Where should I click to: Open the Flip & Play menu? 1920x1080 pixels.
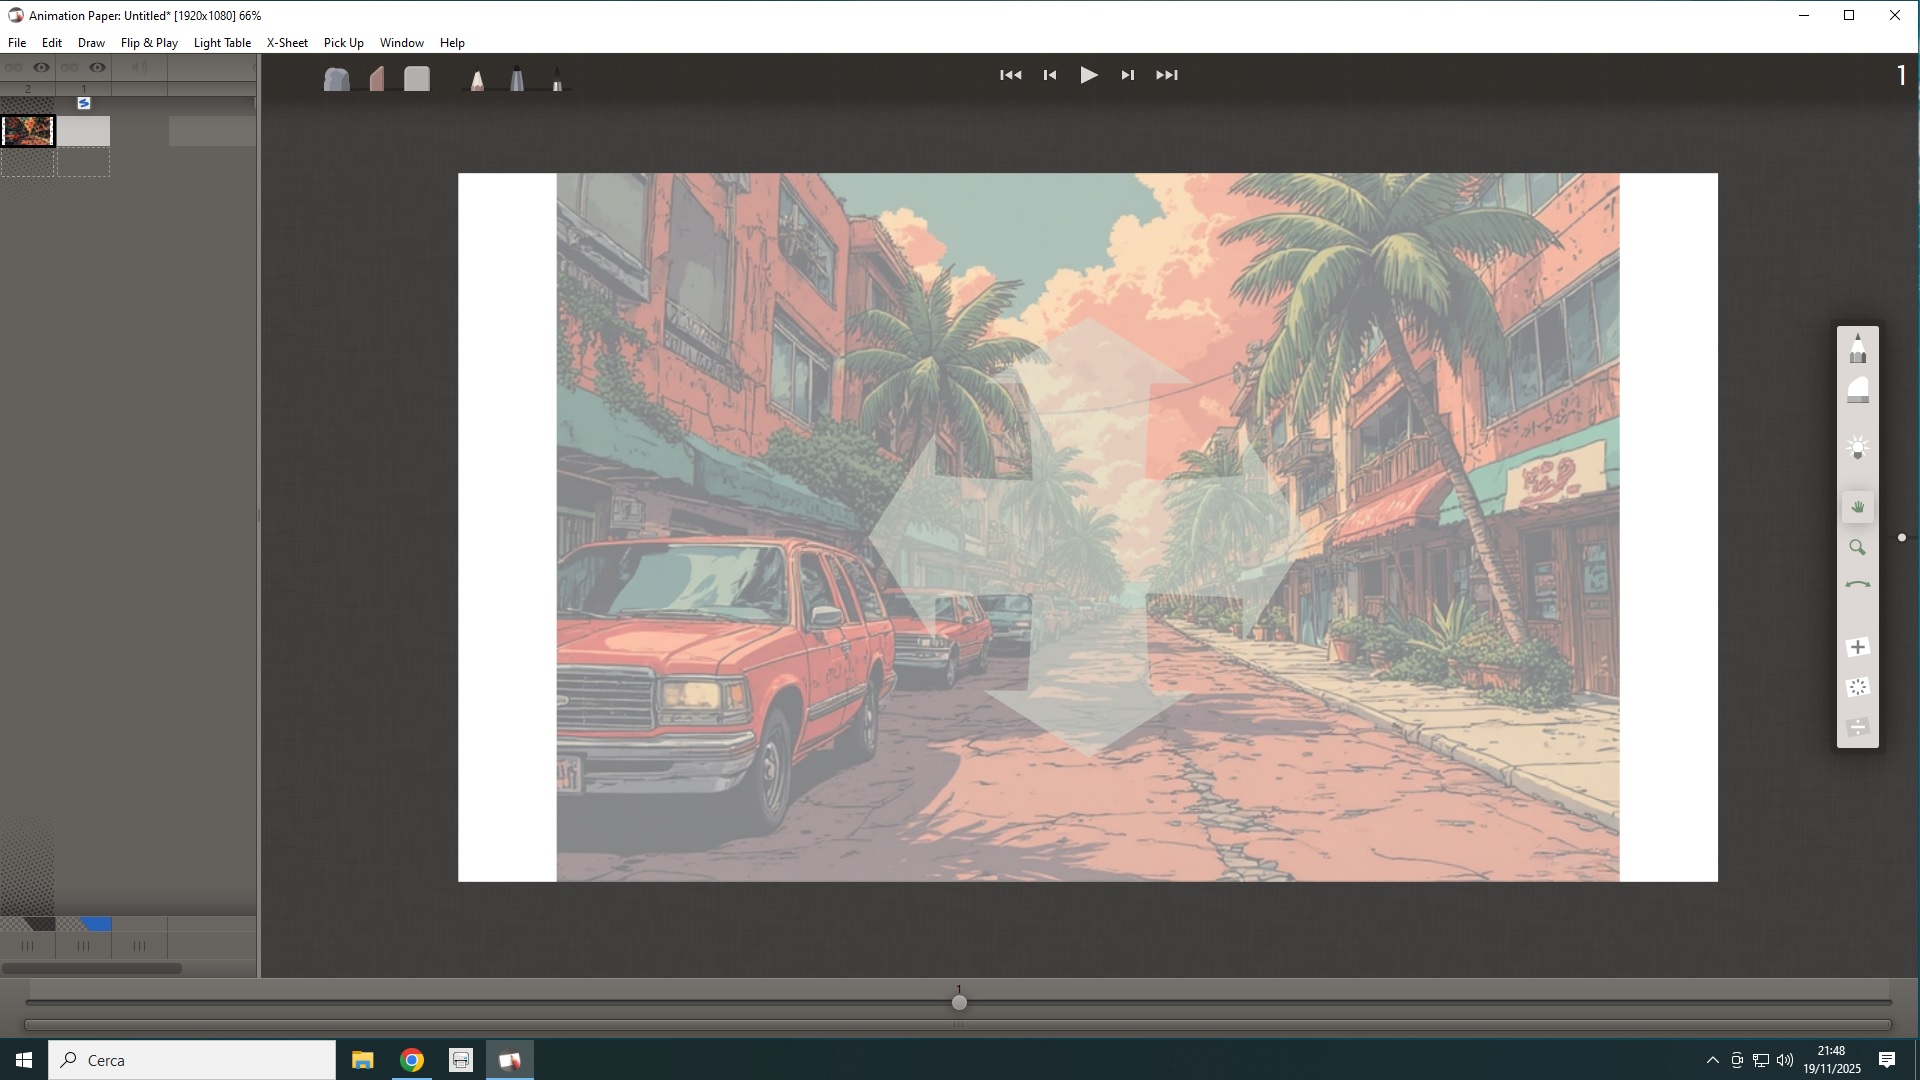149,43
